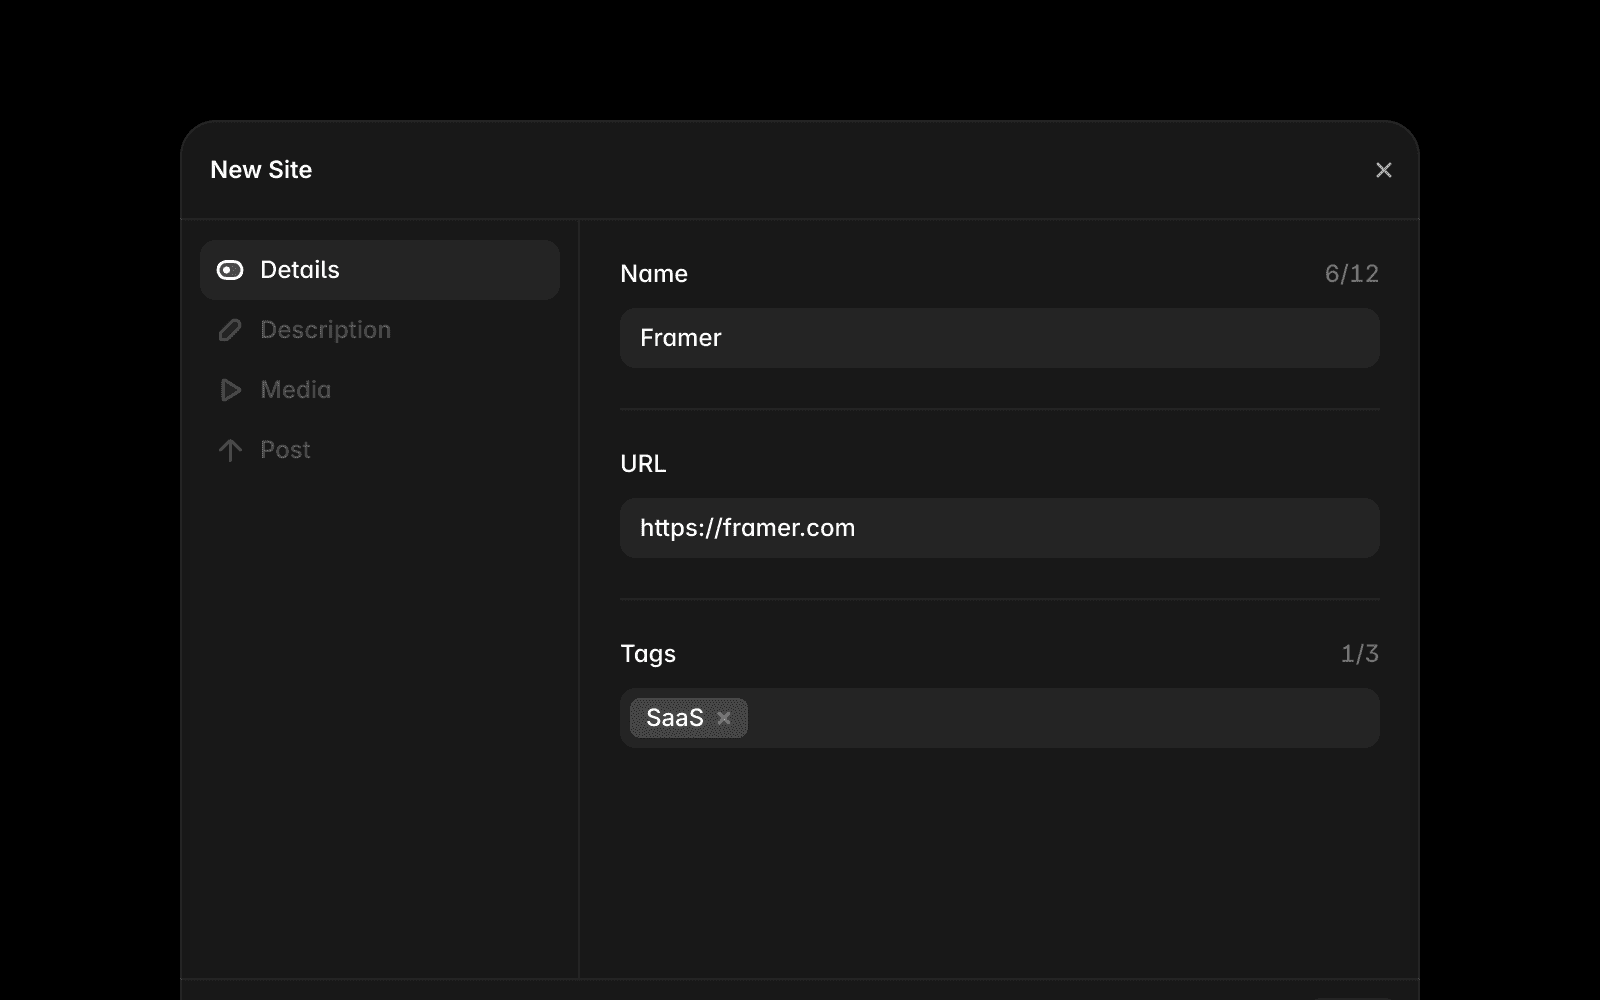Click the empty area of the Tags input
This screenshot has height=1000, width=1600.
pyautogui.click(x=1063, y=718)
